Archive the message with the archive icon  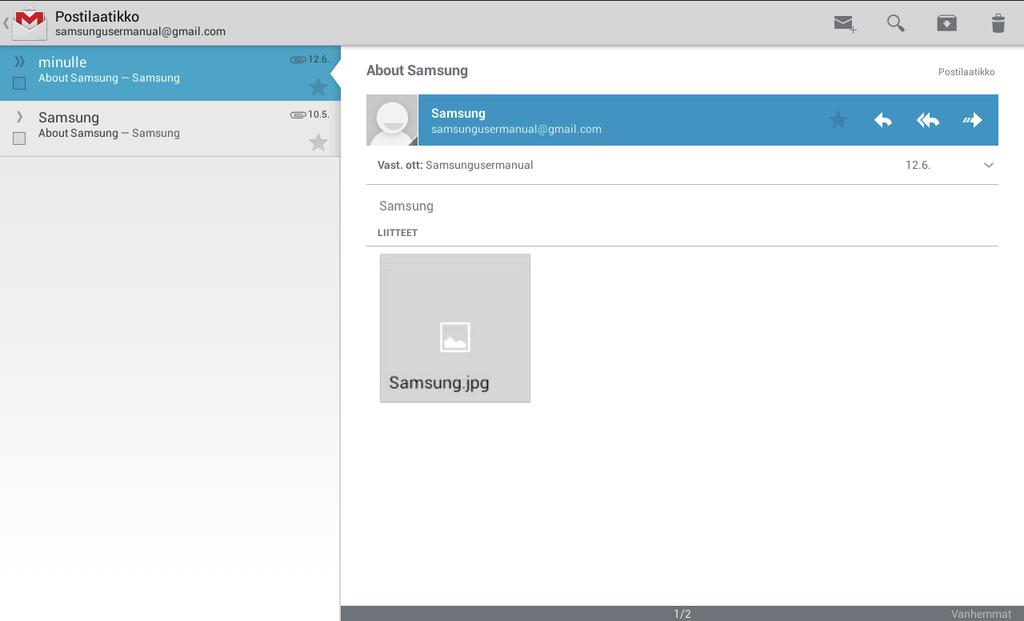point(946,23)
